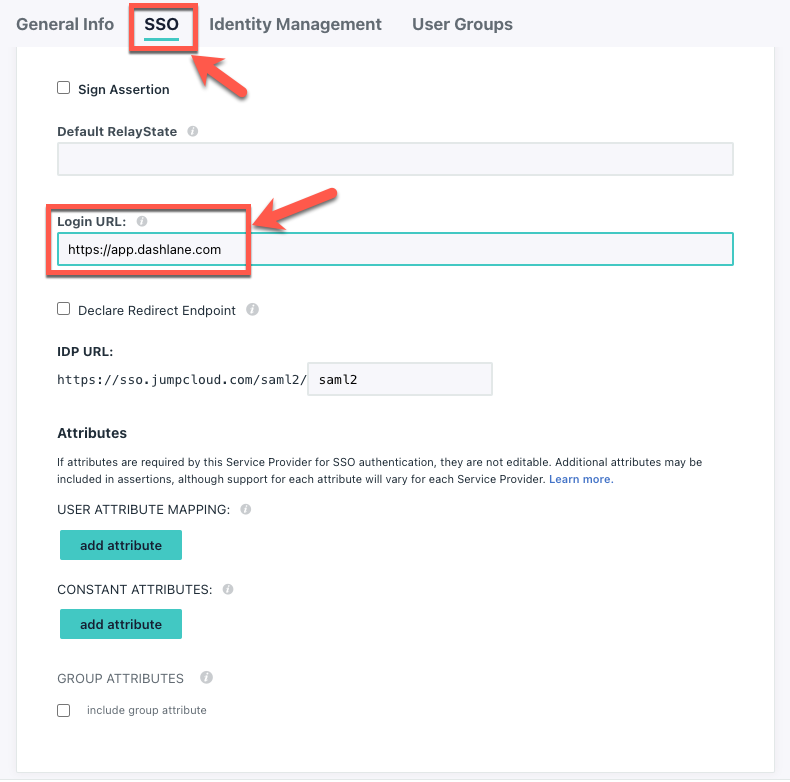The image size is (790, 782).
Task: Enable the Sign Assertion checkbox
Action: click(x=63, y=88)
